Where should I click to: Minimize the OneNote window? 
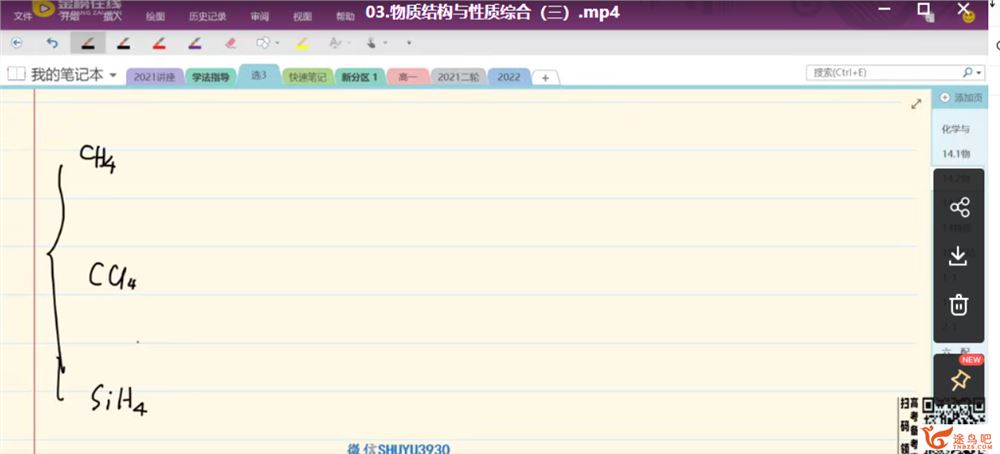pyautogui.click(x=884, y=8)
